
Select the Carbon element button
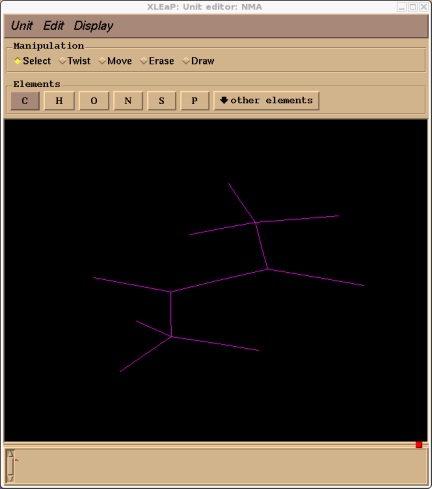(x=25, y=101)
